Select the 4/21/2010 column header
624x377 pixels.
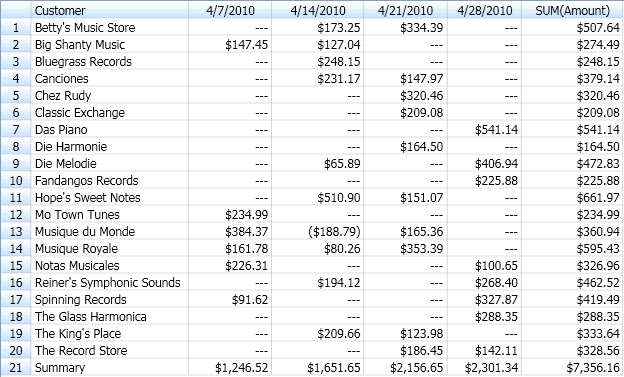pos(405,10)
